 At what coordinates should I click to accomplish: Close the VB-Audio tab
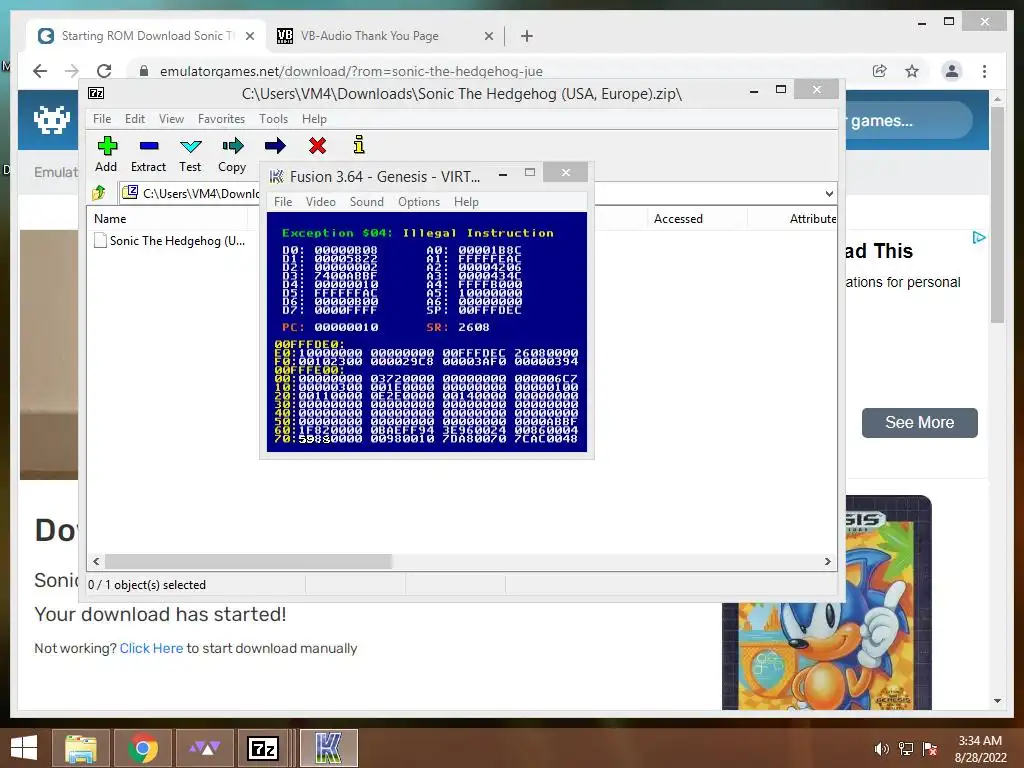488,37
